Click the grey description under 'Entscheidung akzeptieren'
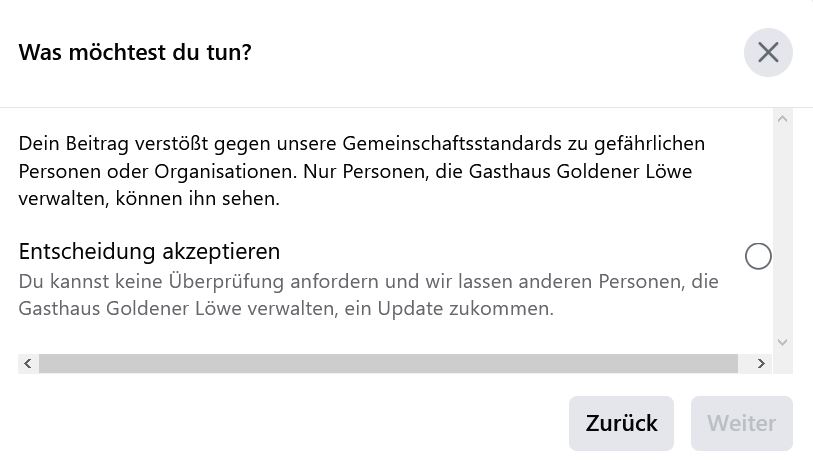This screenshot has height=466, width=813. (x=369, y=295)
